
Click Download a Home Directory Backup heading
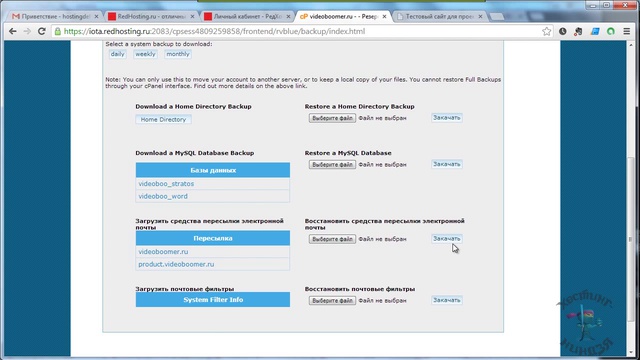pyautogui.click(x=193, y=107)
